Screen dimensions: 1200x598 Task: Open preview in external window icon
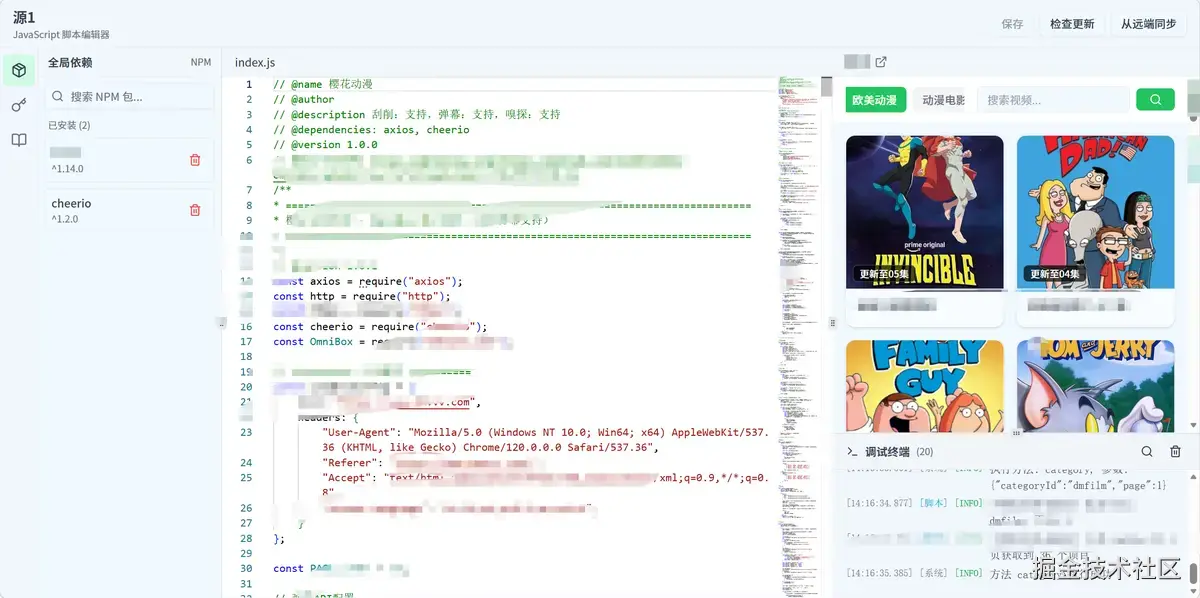coord(881,62)
